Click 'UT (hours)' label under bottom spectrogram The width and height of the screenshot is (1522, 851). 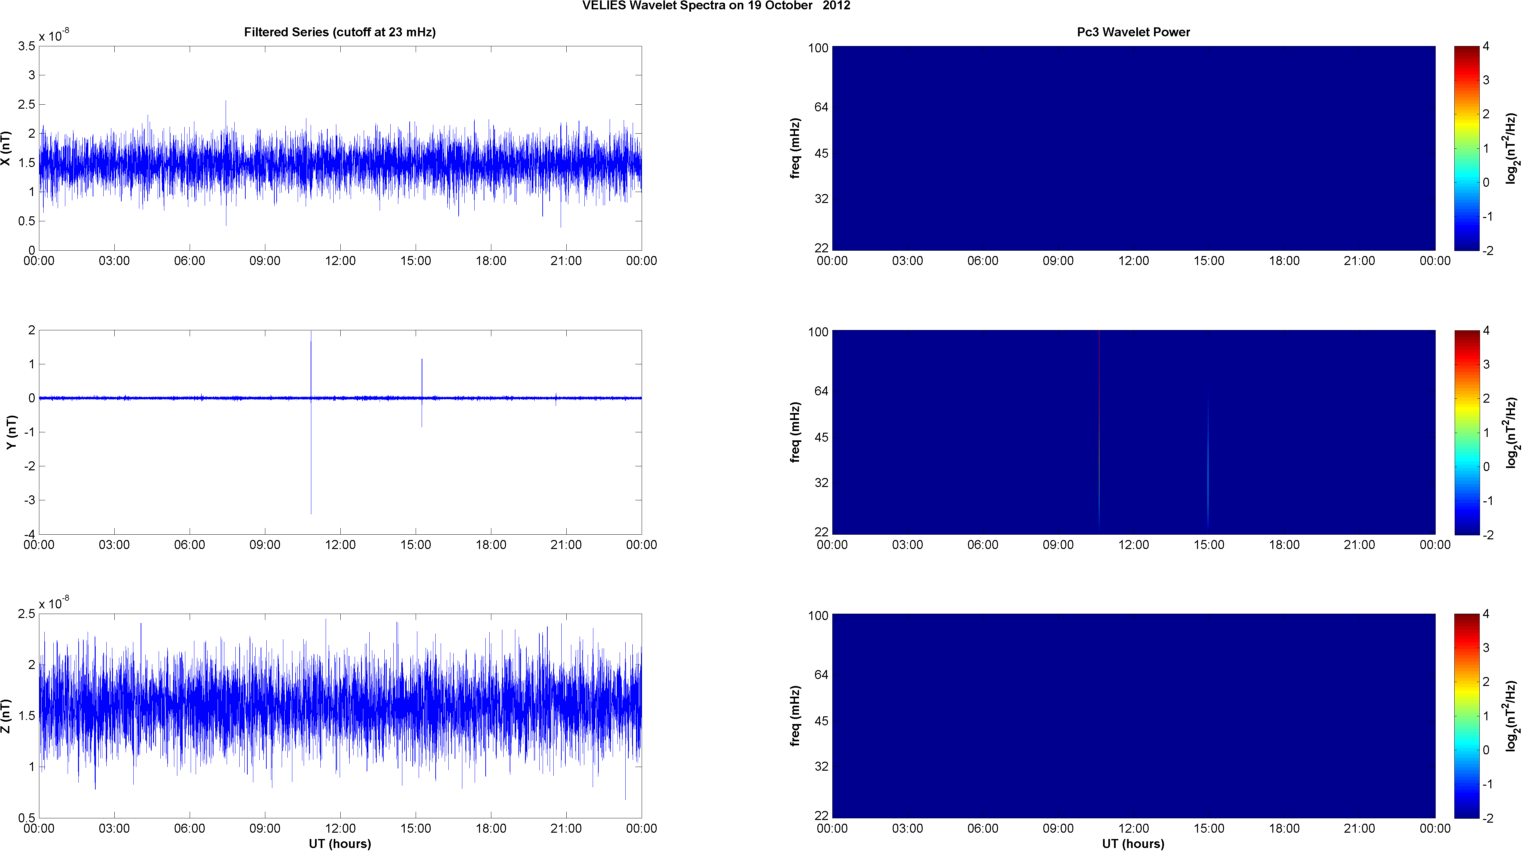coord(1133,844)
